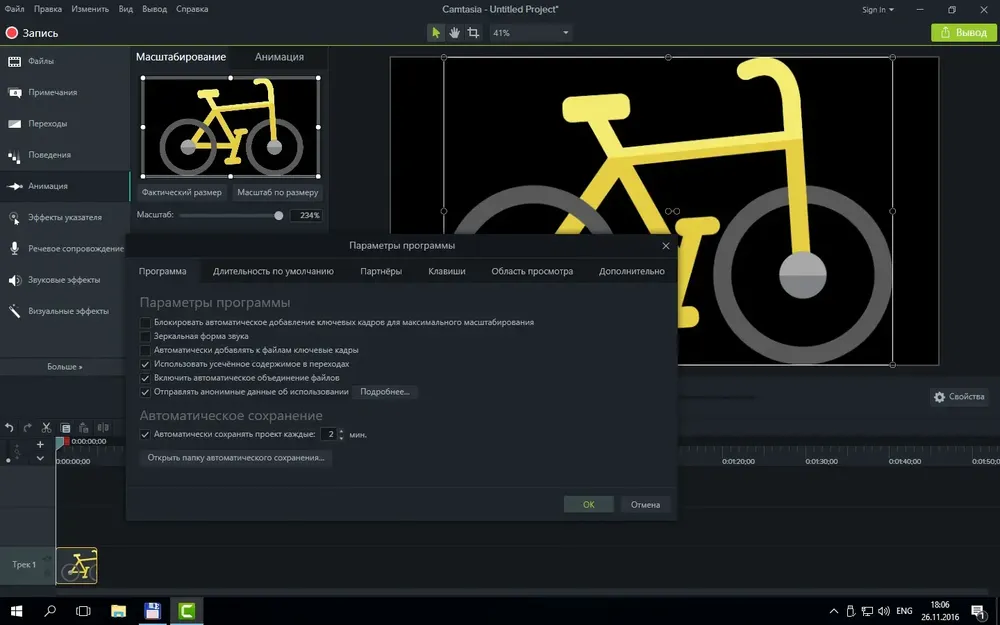Select the bicycle clip on Трек 1
The image size is (1000, 625).
[x=77, y=565]
